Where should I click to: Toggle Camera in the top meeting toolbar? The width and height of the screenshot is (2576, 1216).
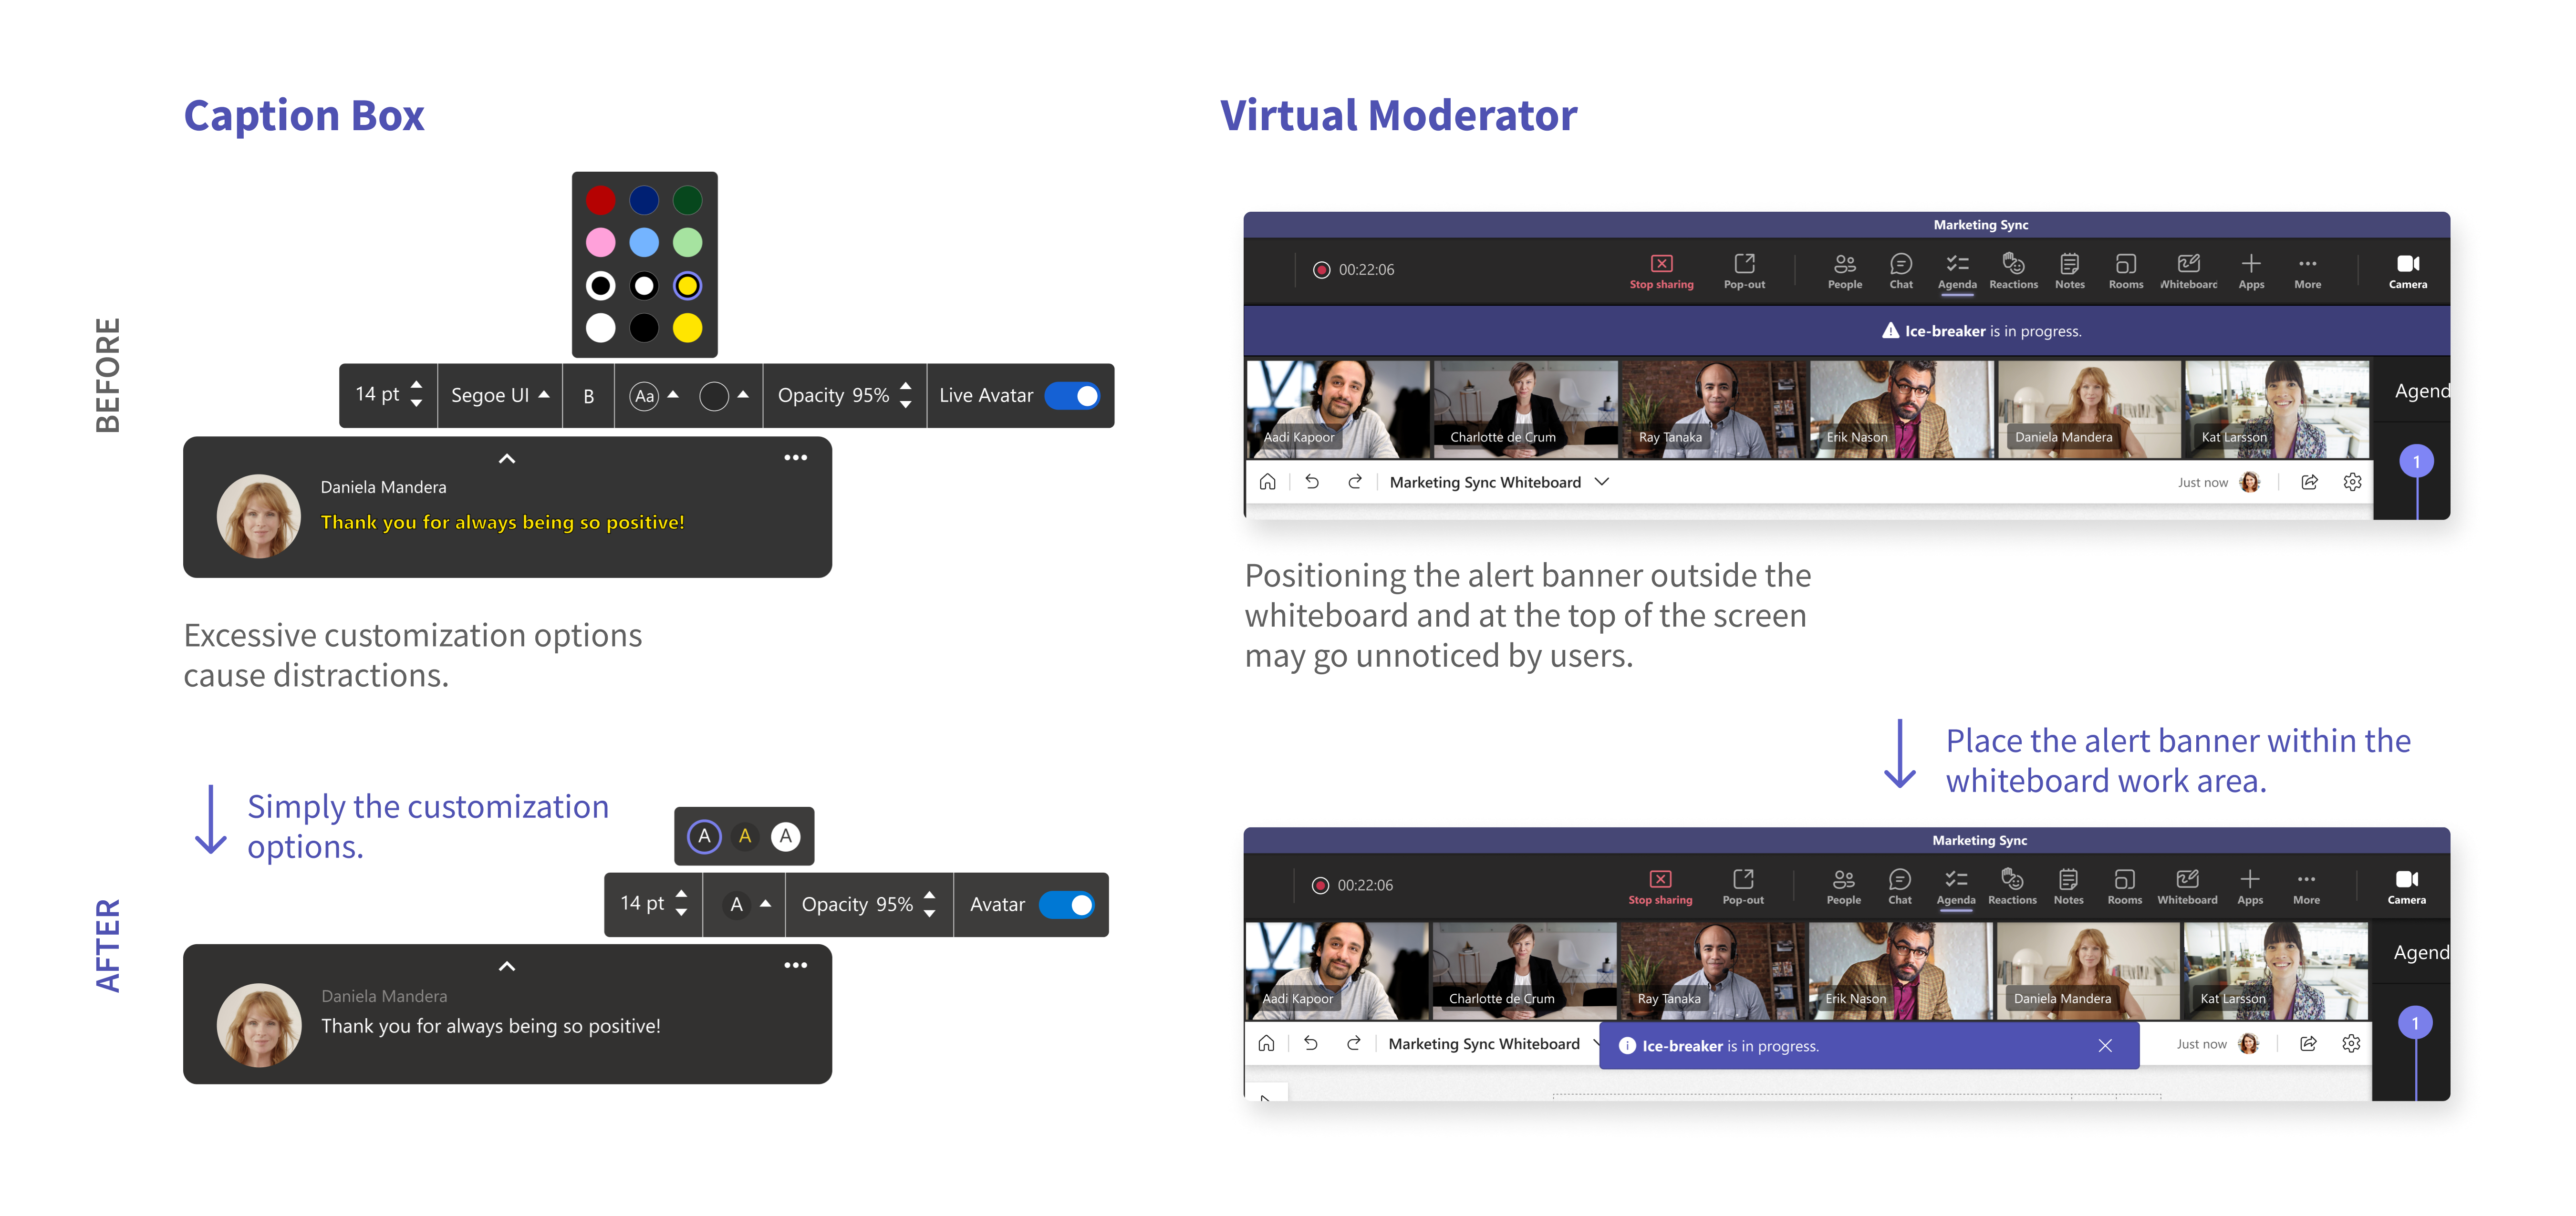pos(2408,271)
